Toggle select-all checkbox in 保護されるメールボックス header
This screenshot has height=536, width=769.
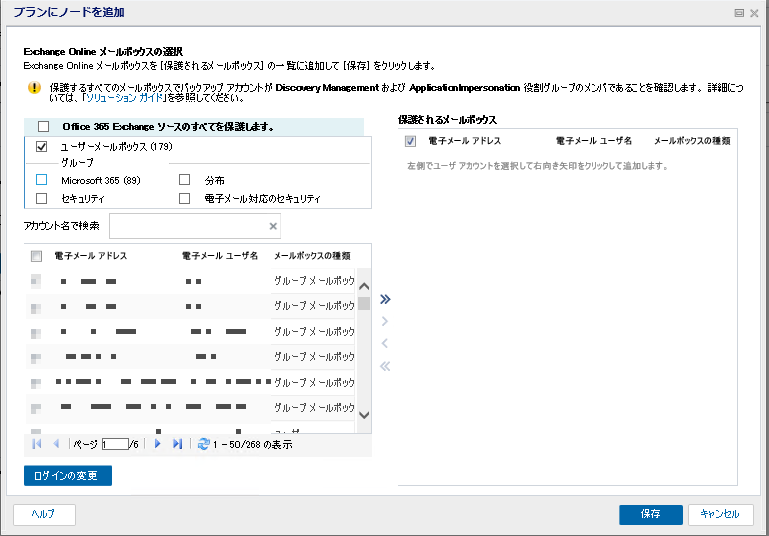coord(410,141)
